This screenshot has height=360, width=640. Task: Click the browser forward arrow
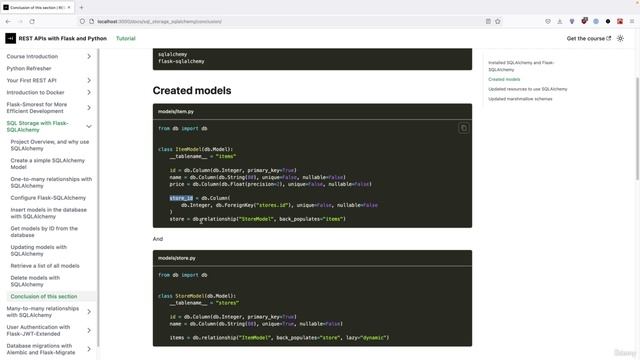click(20, 21)
